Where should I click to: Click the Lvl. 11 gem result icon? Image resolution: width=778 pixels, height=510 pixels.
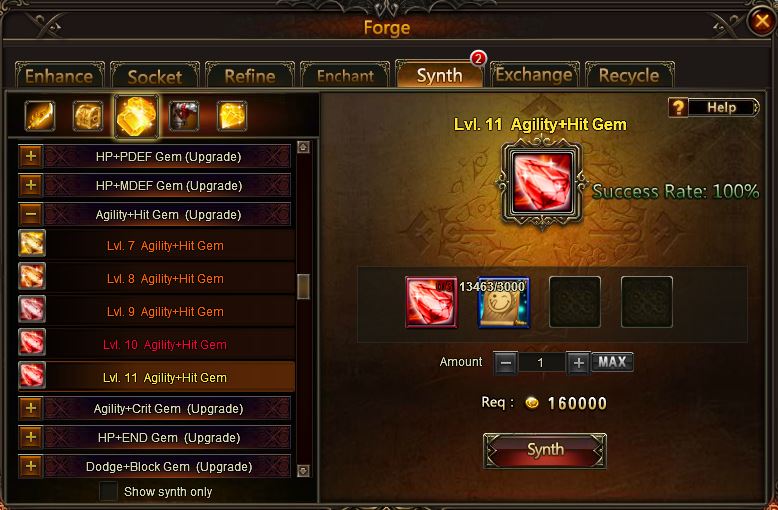click(542, 183)
